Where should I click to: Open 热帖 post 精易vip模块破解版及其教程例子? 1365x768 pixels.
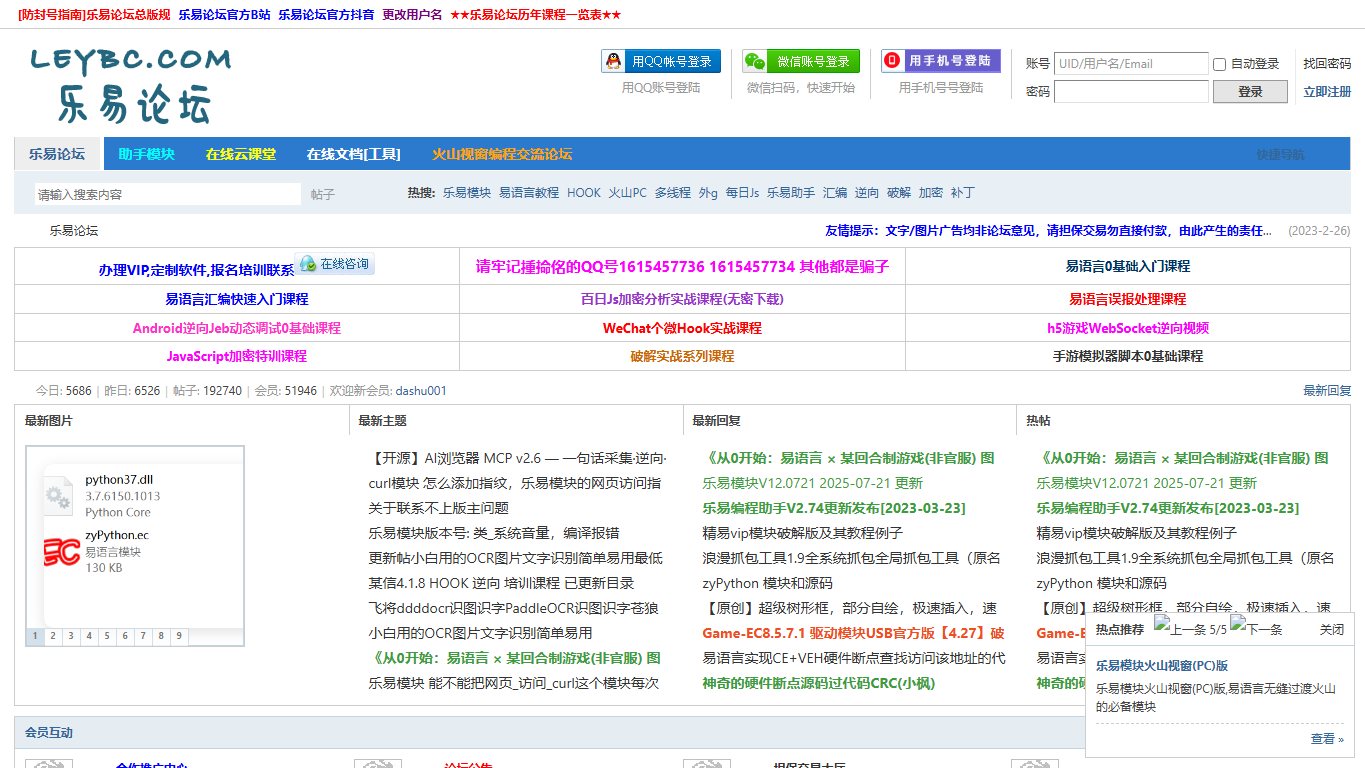[x=1136, y=533]
